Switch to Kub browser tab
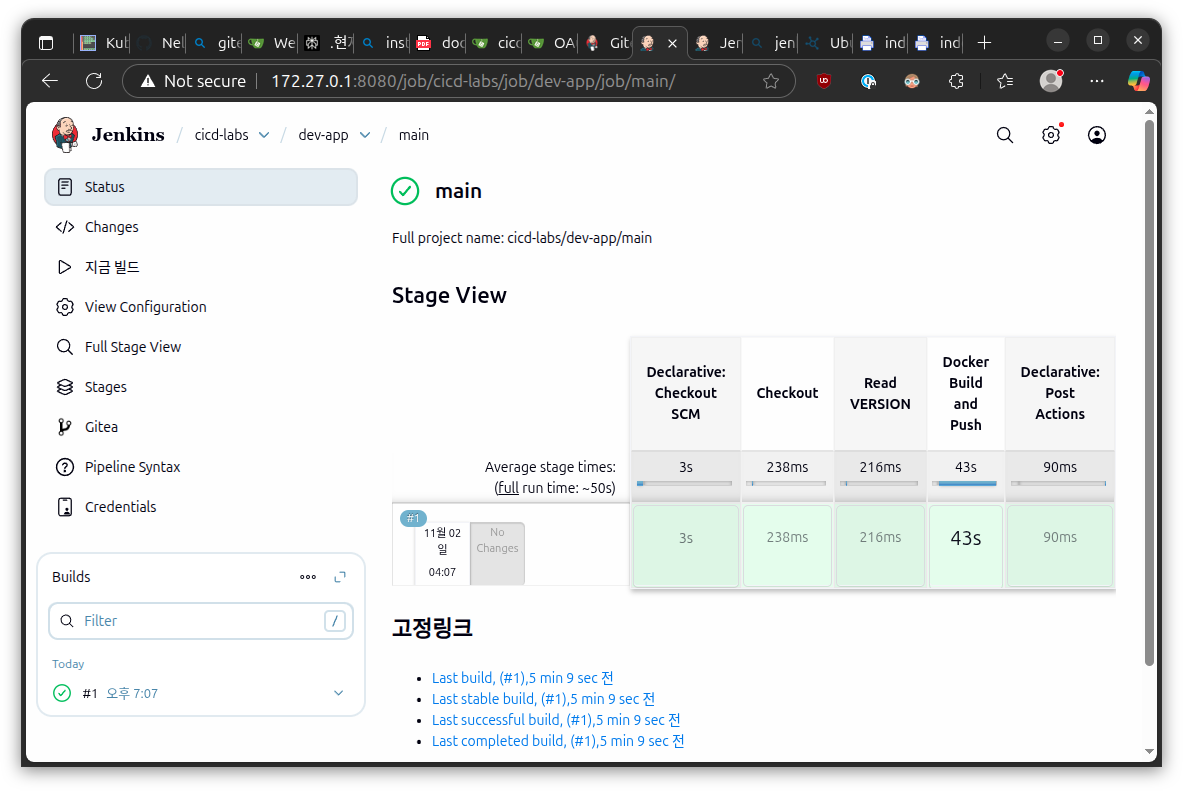Viewport: 1183px width, 791px height. [x=104, y=43]
